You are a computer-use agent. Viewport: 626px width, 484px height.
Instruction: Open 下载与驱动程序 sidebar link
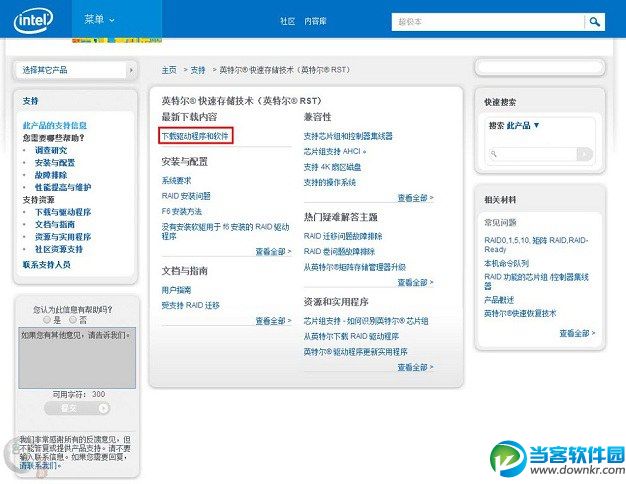[63, 212]
